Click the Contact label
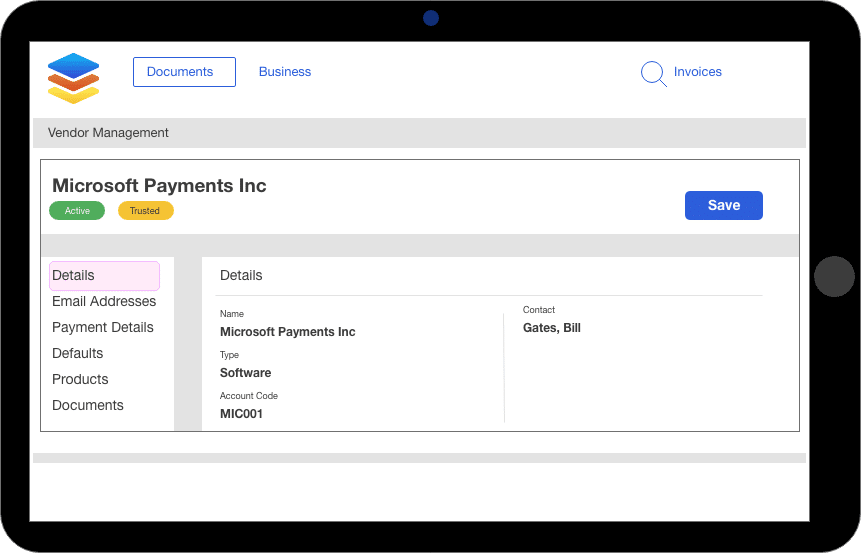This screenshot has width=861, height=553. (x=539, y=310)
